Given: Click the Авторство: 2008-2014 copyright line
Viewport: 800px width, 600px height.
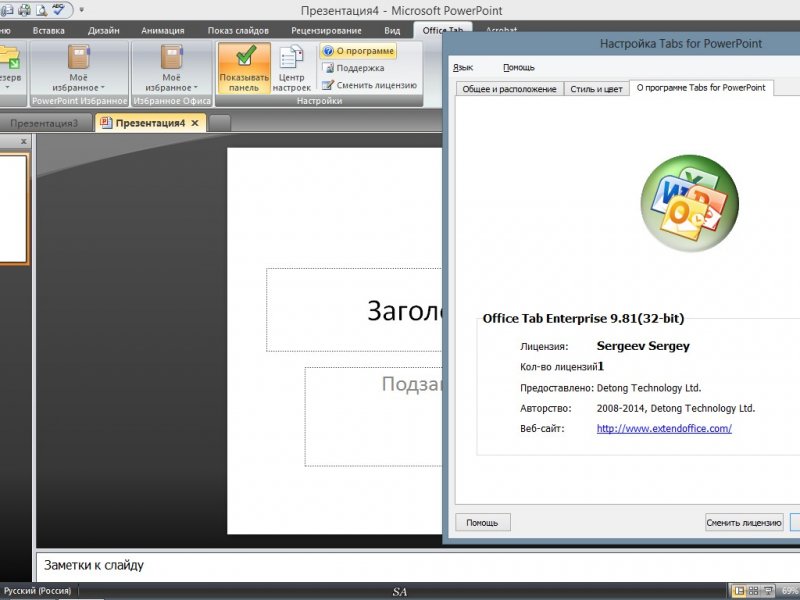Looking at the screenshot, I should pos(637,408).
